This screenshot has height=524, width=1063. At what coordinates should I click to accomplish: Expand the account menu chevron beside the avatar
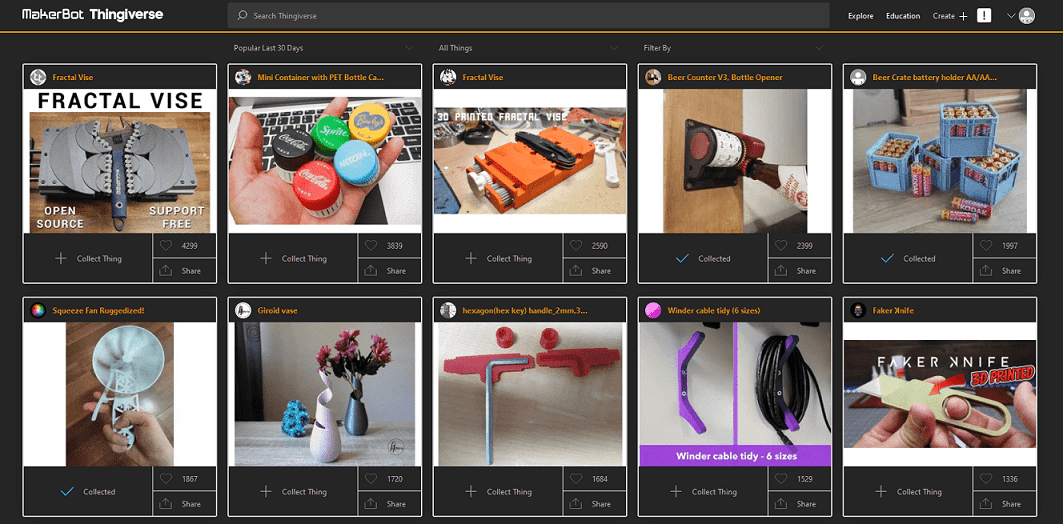tap(1011, 16)
